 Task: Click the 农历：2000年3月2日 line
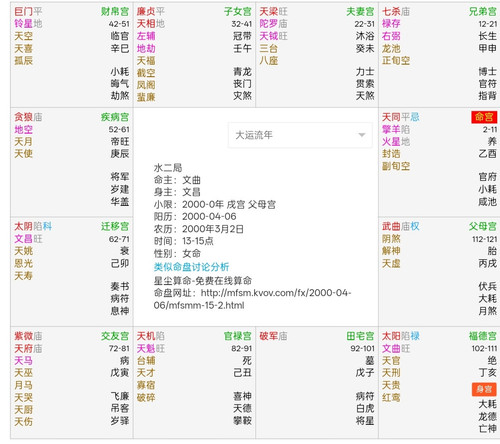[199, 229]
